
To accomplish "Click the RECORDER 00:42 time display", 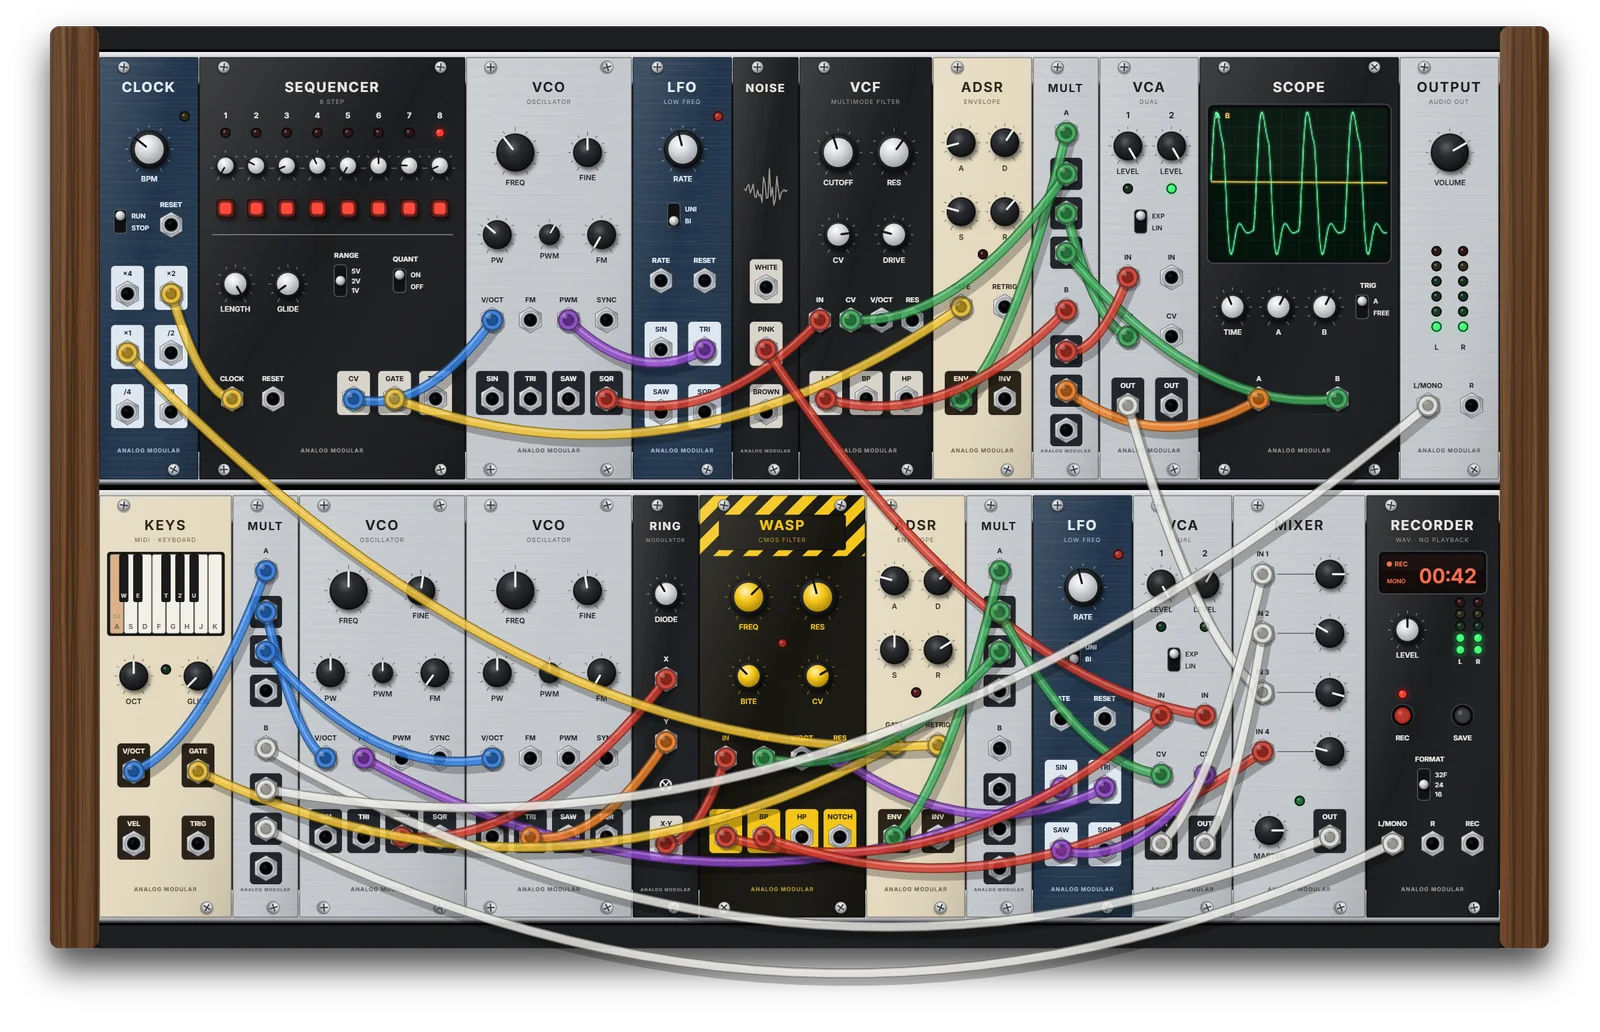I will pyautogui.click(x=1448, y=576).
